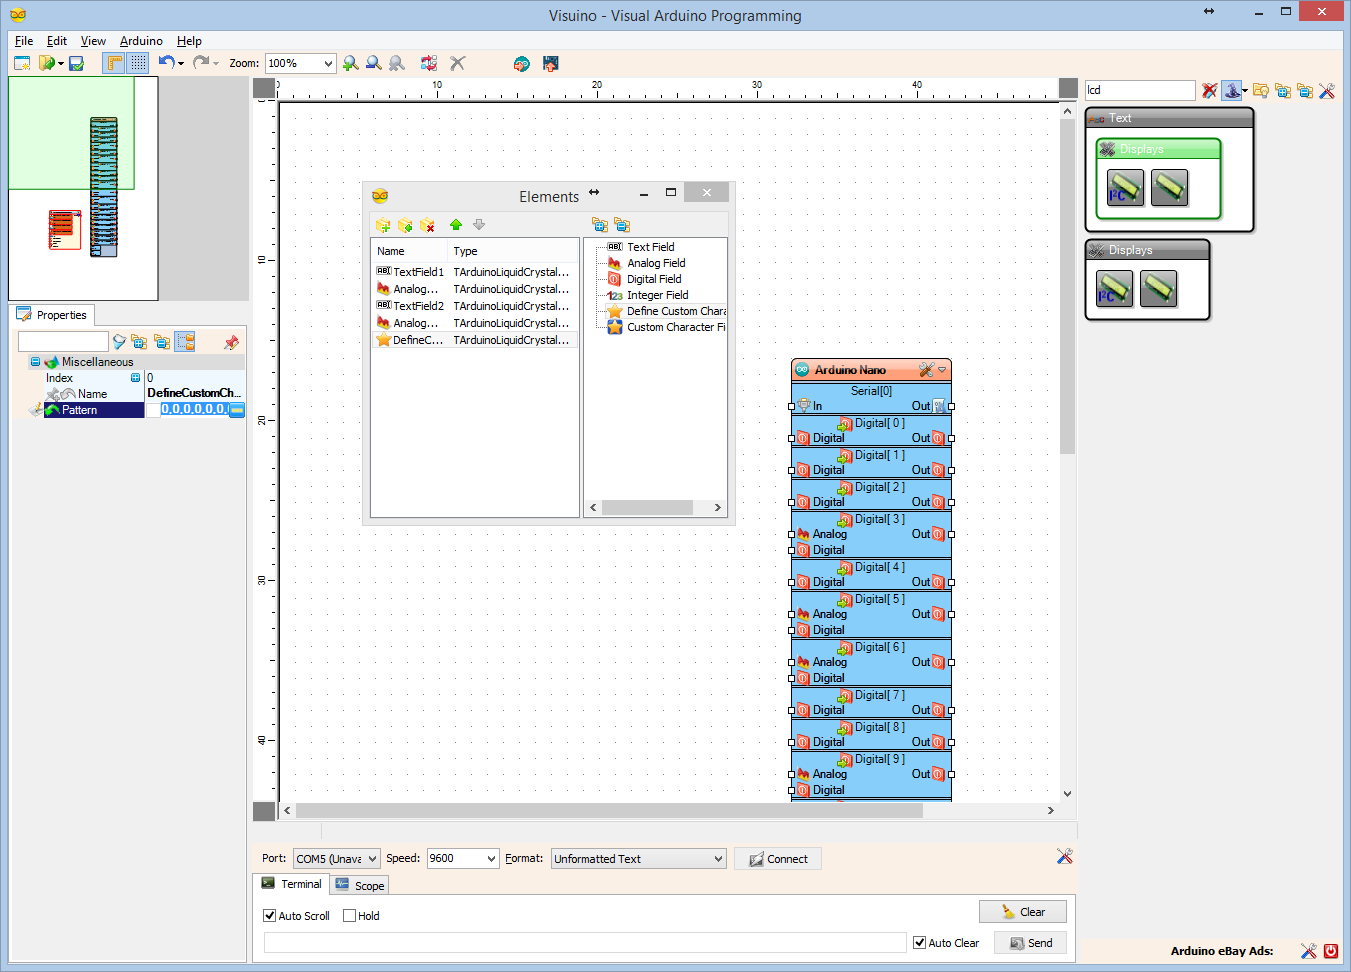Click the upload to Arduino icon
Image resolution: width=1351 pixels, height=972 pixels.
[x=550, y=63]
